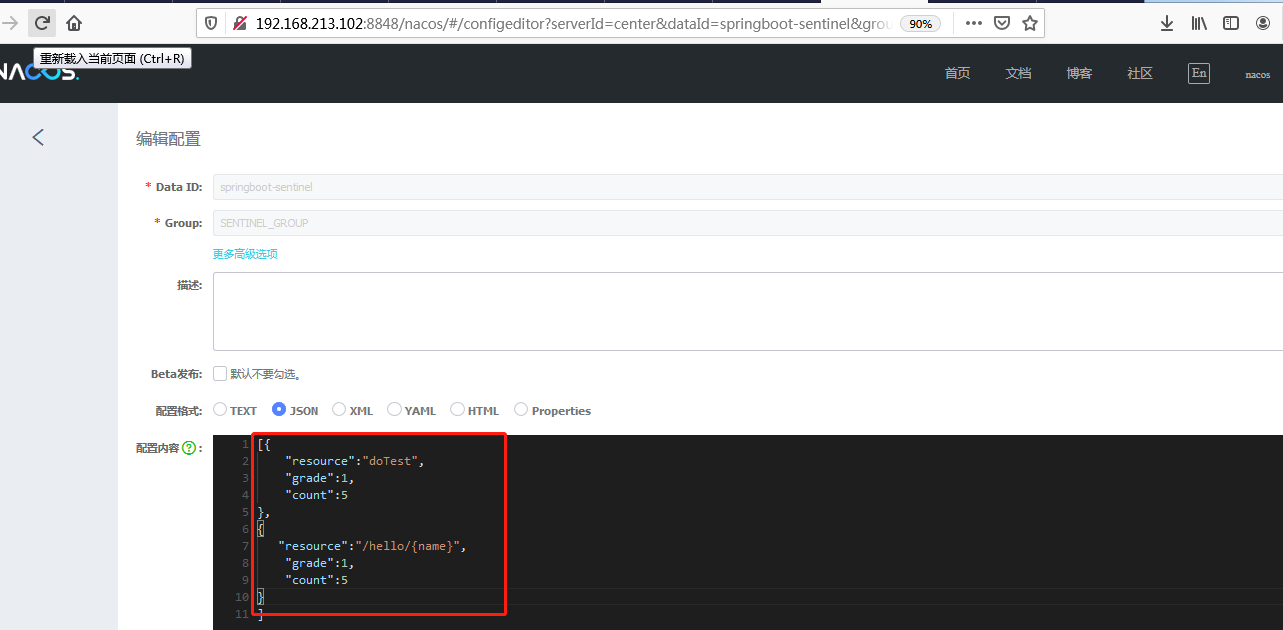Image resolution: width=1283 pixels, height=630 pixels.
Task: Open the 博客 link
Action: click(1079, 72)
